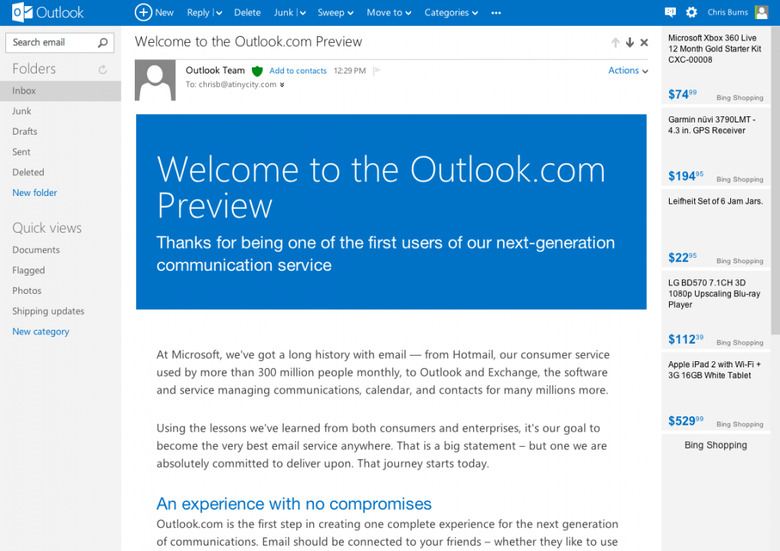Click the search magnifier icon
Viewport: 780px width, 551px height.
click(x=103, y=43)
